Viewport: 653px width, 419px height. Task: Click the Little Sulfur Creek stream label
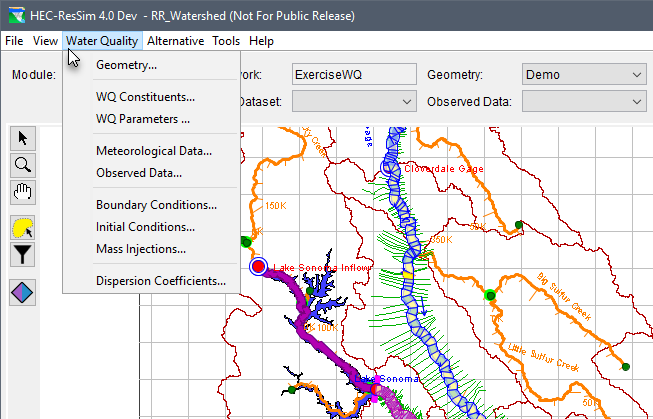tap(543, 357)
